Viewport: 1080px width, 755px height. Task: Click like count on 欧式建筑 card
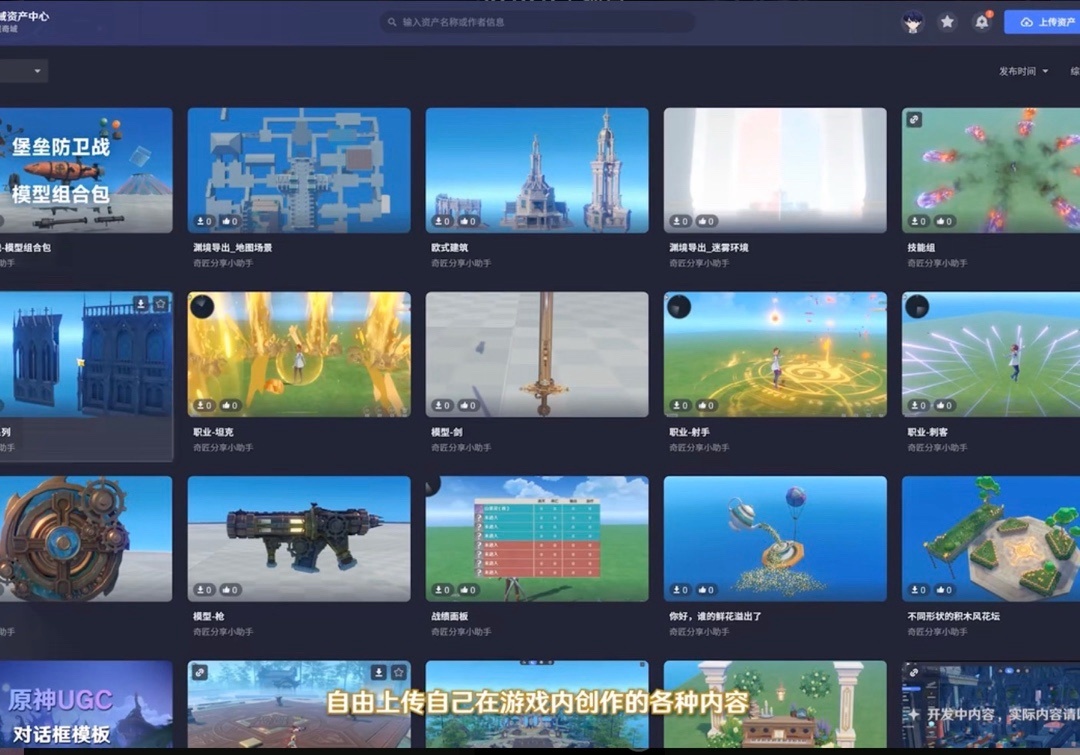(468, 221)
